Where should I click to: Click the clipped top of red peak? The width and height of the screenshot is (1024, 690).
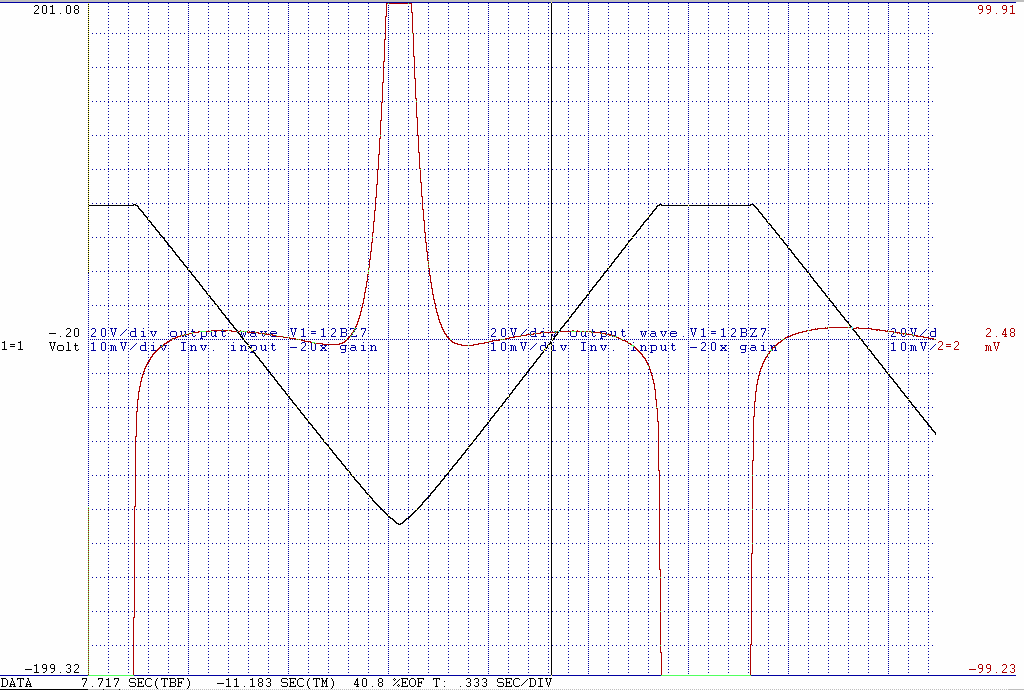[399, 4]
